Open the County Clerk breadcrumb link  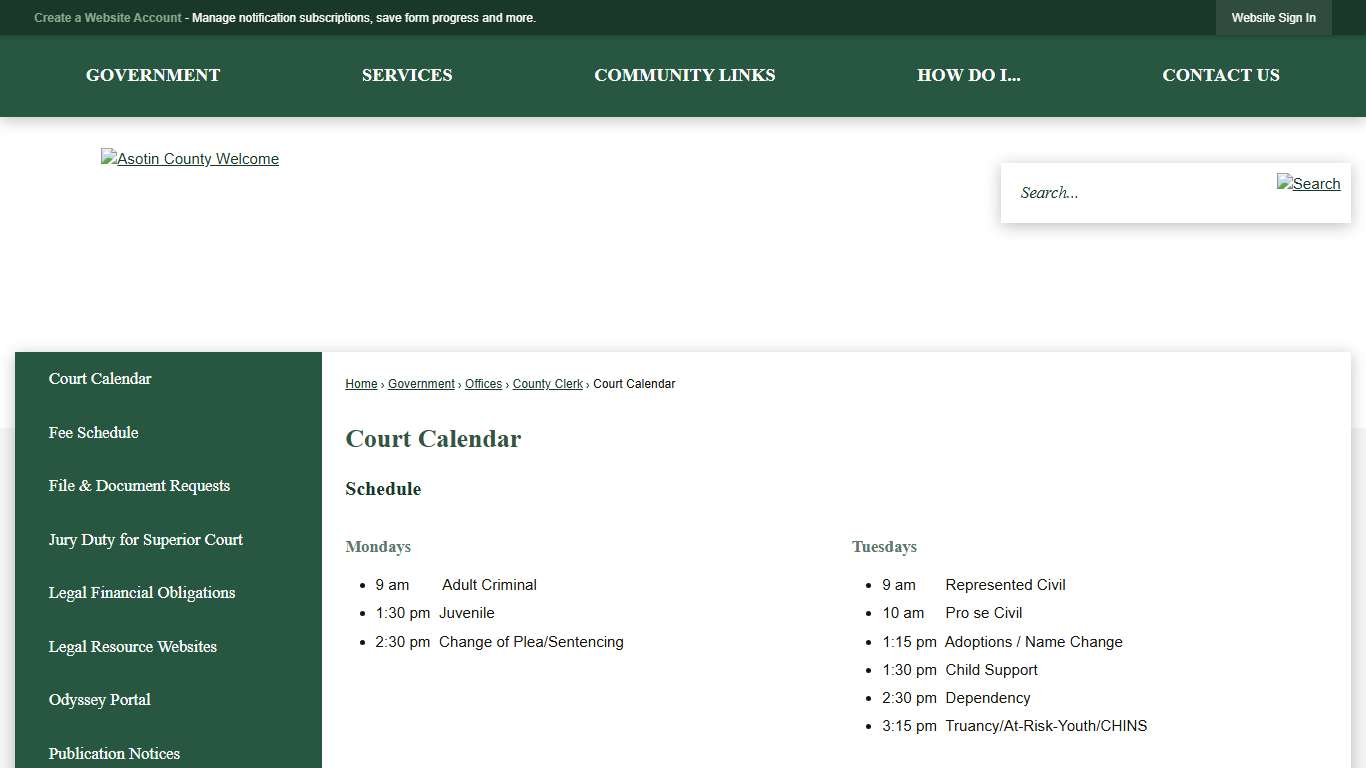click(x=548, y=383)
